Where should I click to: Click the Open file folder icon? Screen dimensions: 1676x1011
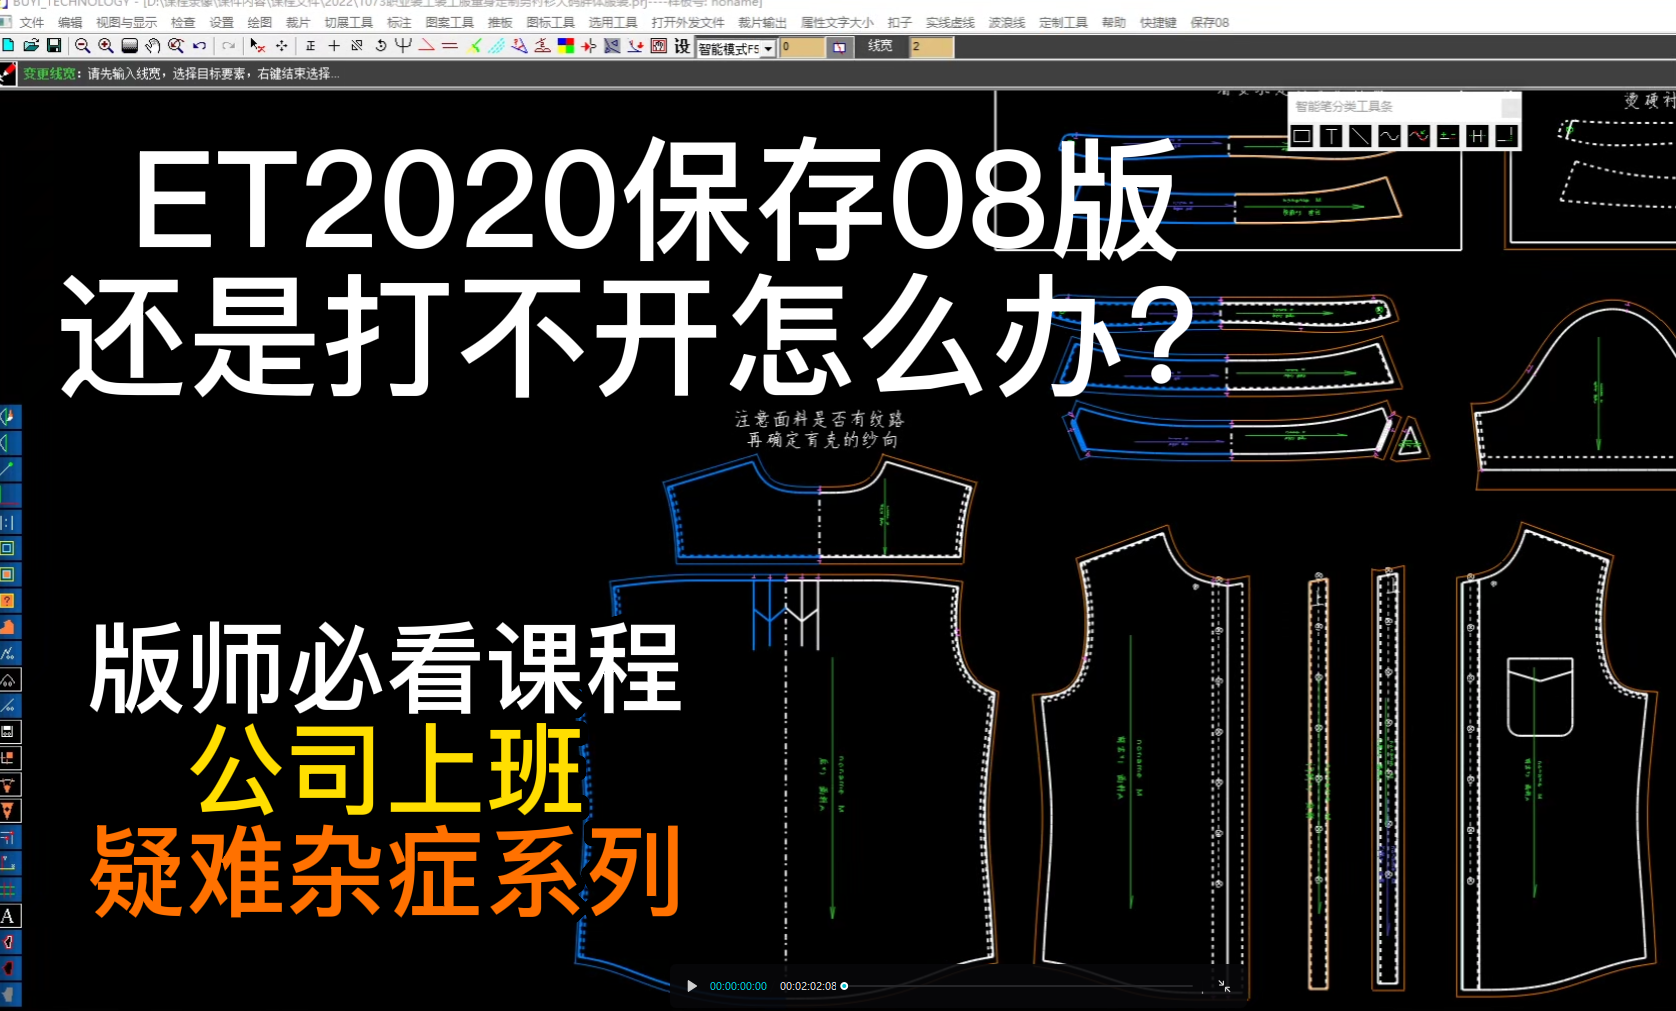31,45
